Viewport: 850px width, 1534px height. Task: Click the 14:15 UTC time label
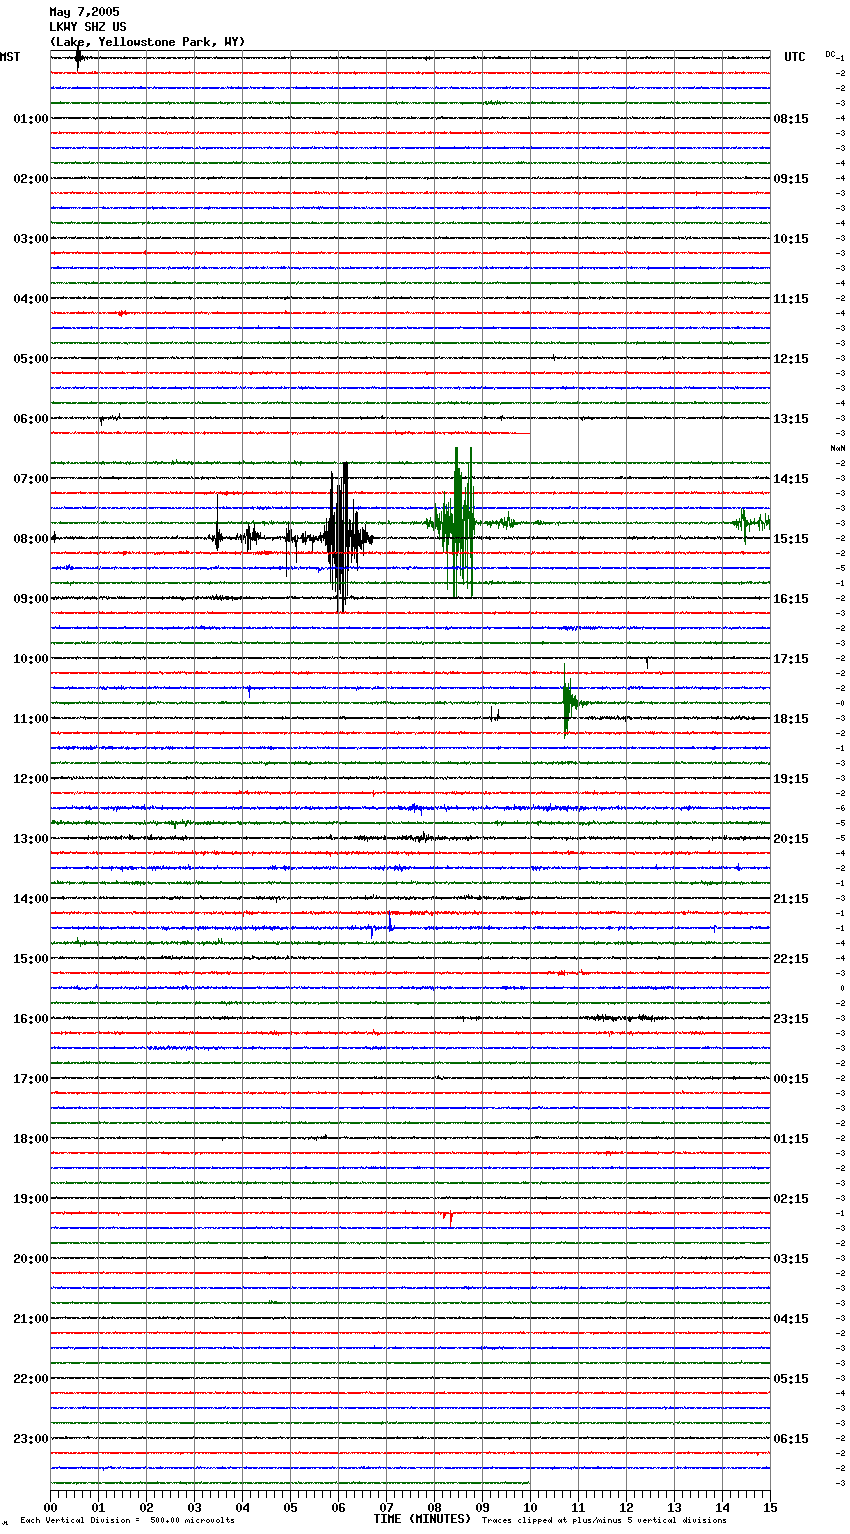tap(791, 479)
